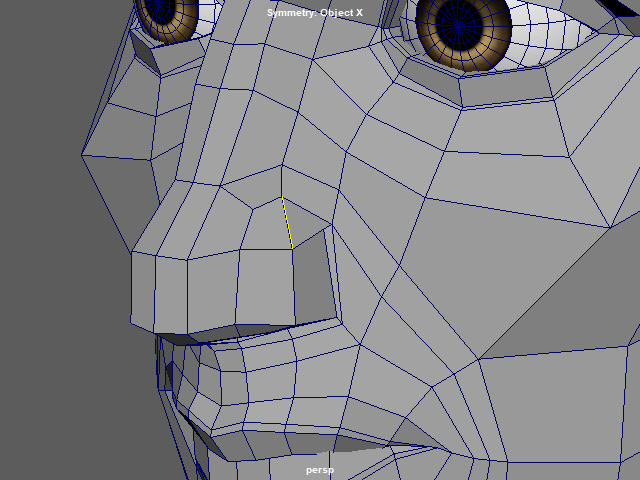Click the persp camera name label

(320, 469)
